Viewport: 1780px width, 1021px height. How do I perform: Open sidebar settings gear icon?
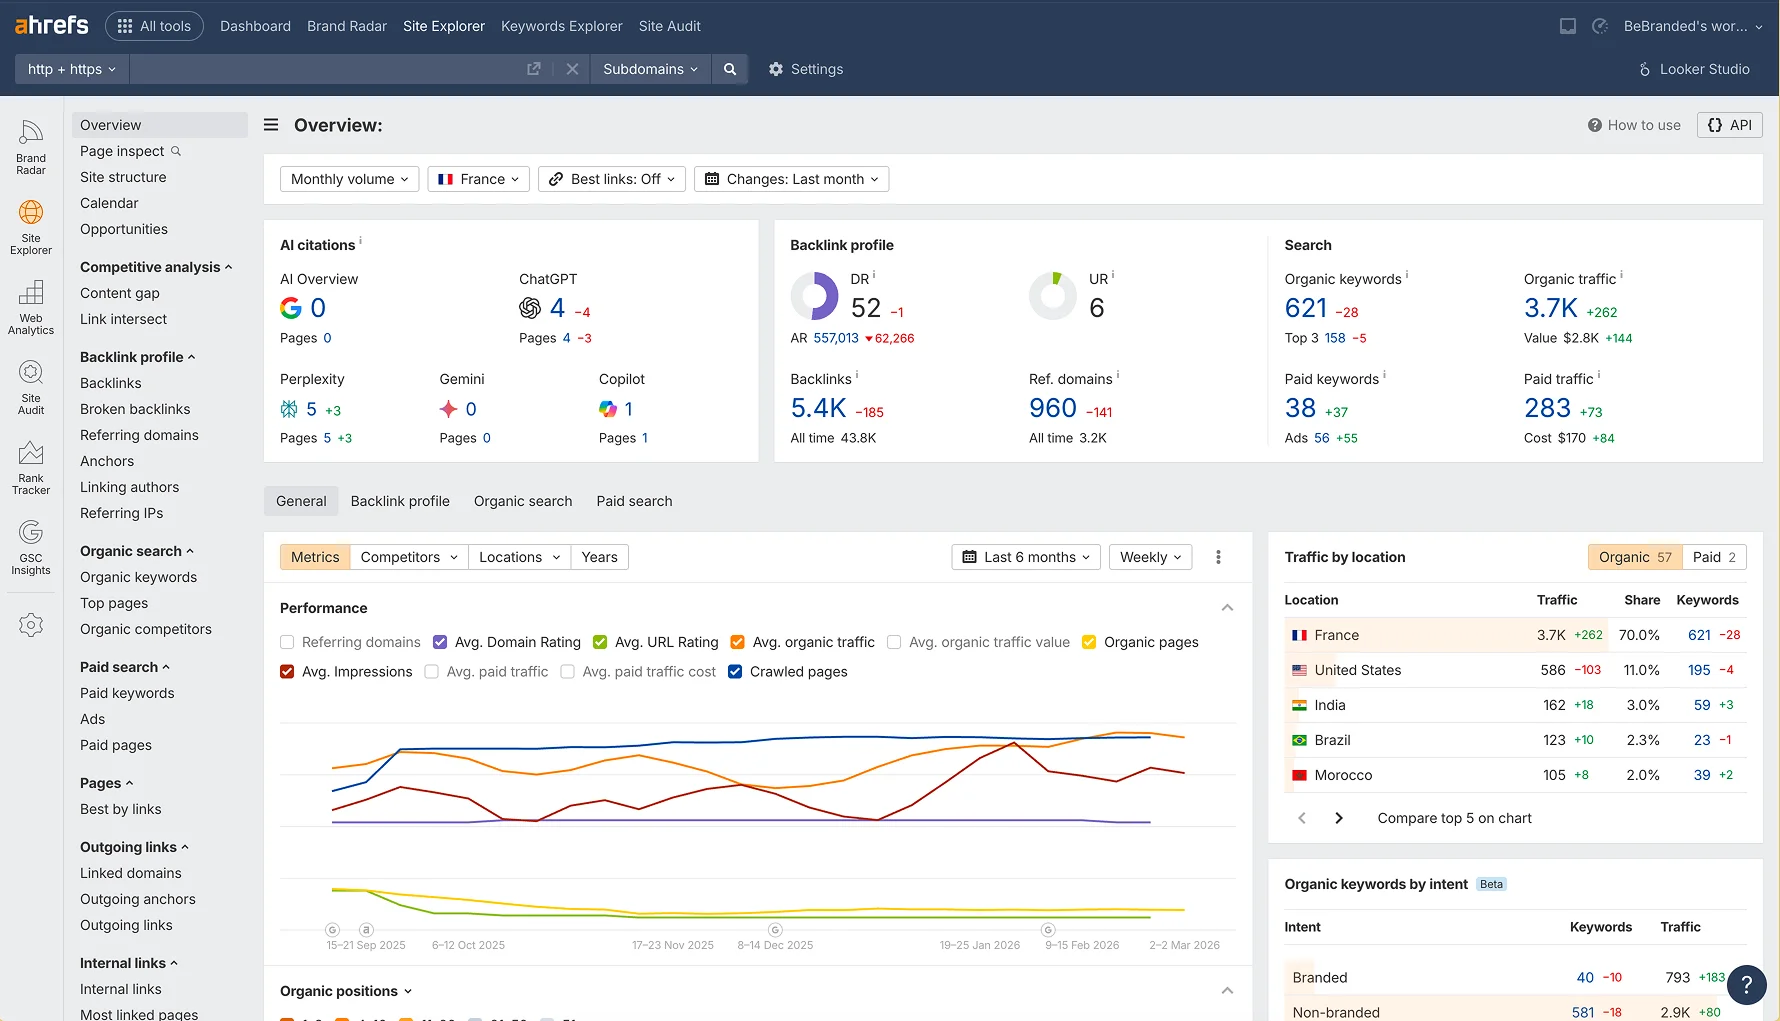(x=31, y=625)
